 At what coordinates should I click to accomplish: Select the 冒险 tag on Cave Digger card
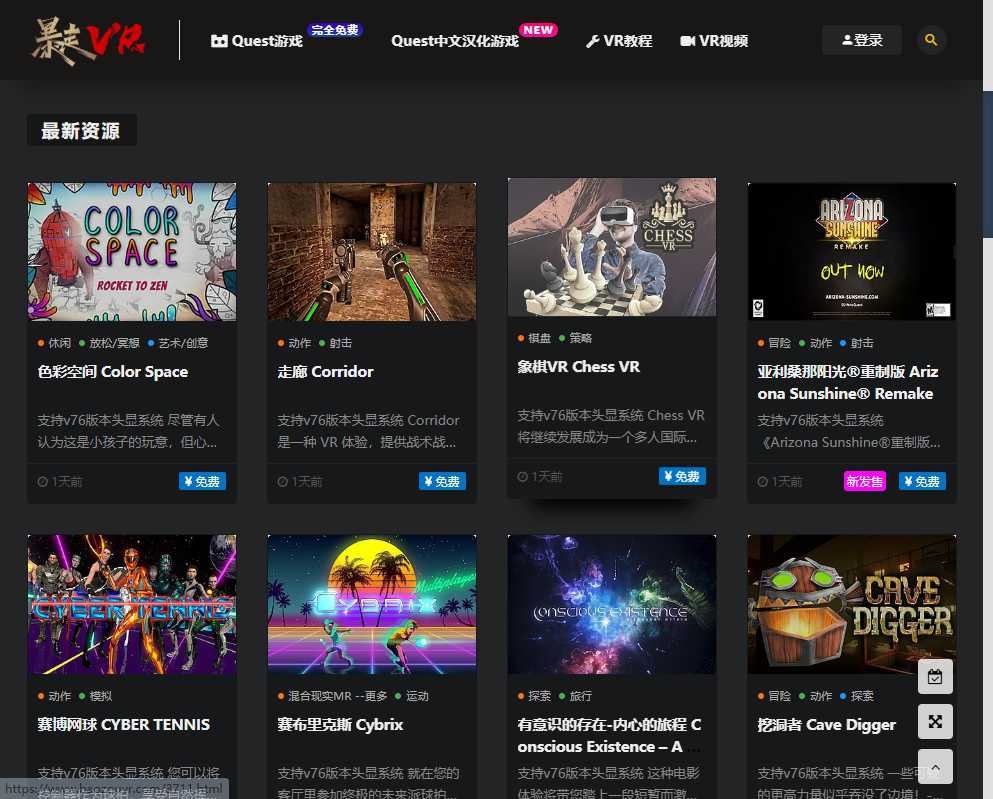[775, 696]
